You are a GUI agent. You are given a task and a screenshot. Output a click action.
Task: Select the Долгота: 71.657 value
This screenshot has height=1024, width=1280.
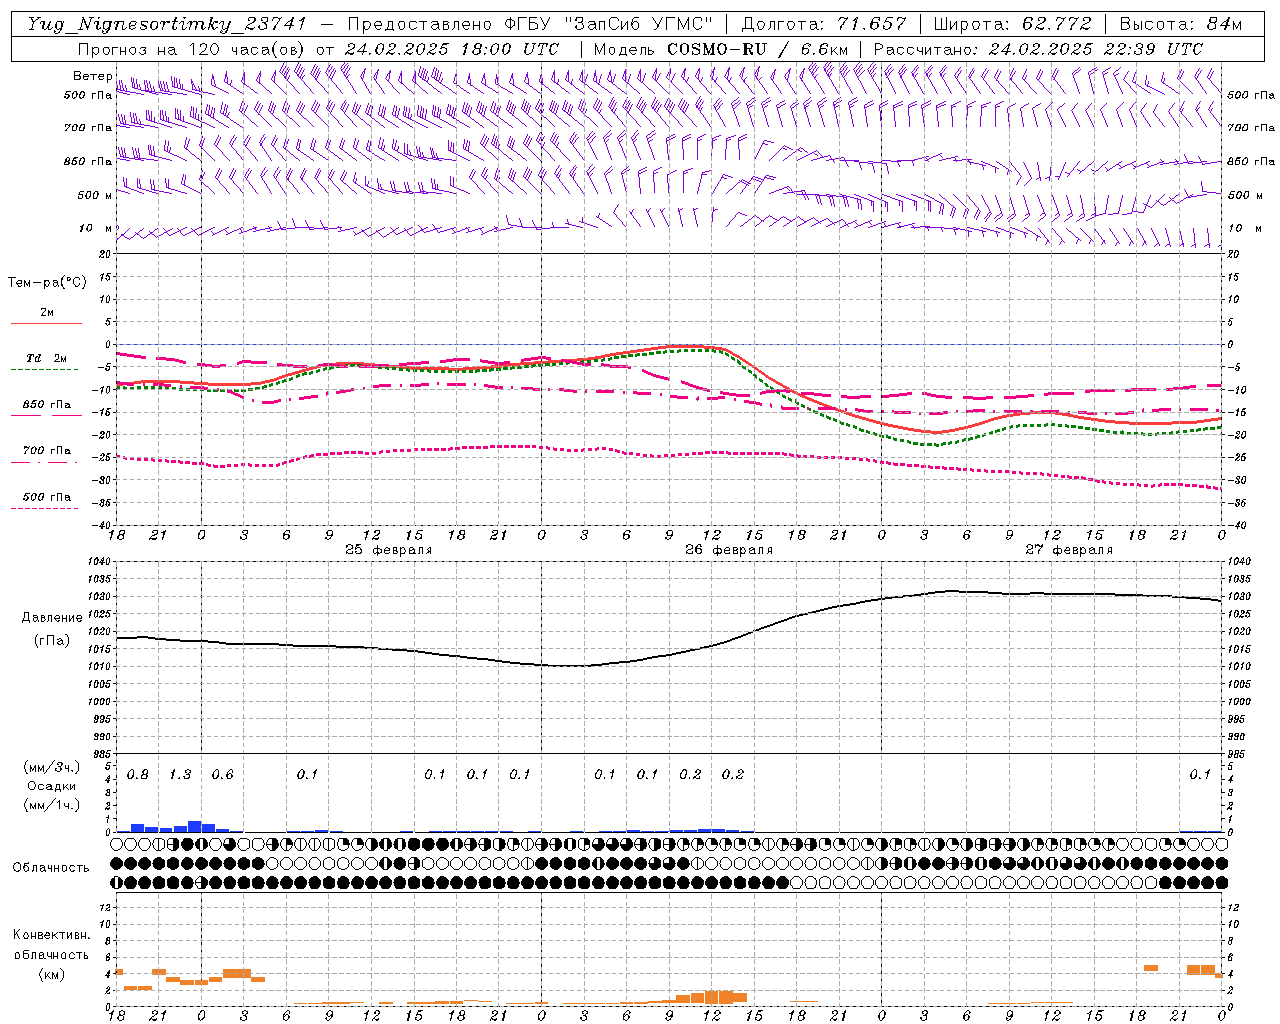(824, 24)
